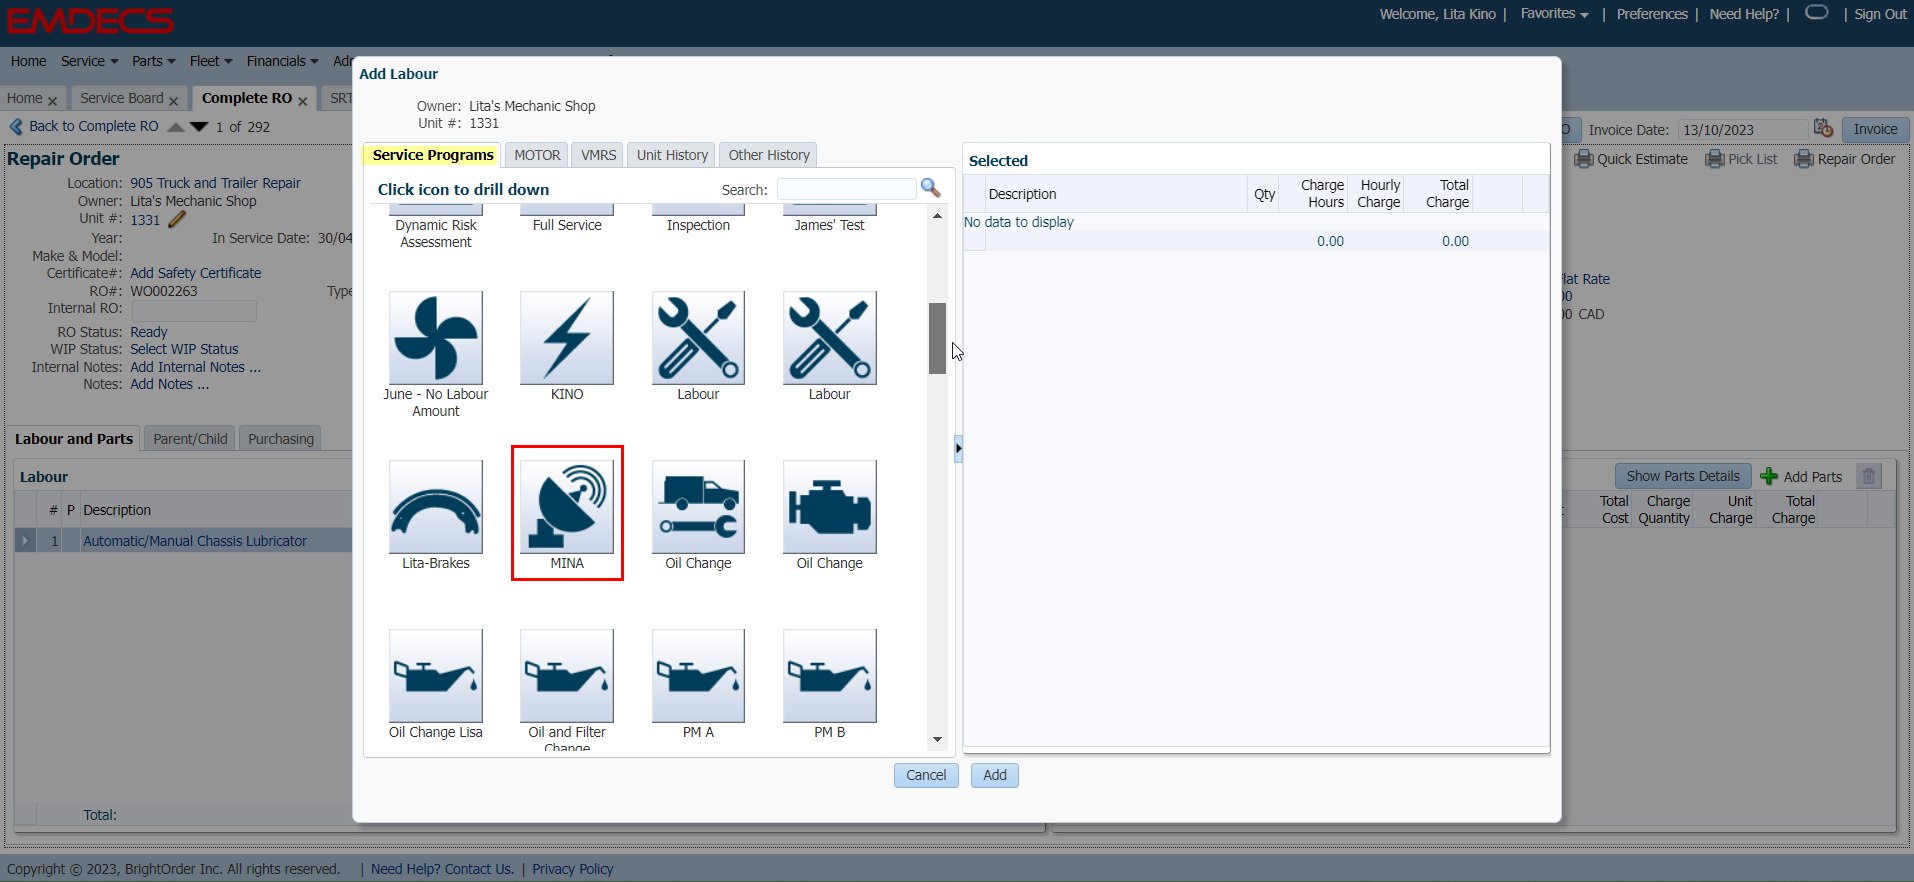This screenshot has height=882, width=1914.
Task: Open the PM B service program
Action: 830,676
